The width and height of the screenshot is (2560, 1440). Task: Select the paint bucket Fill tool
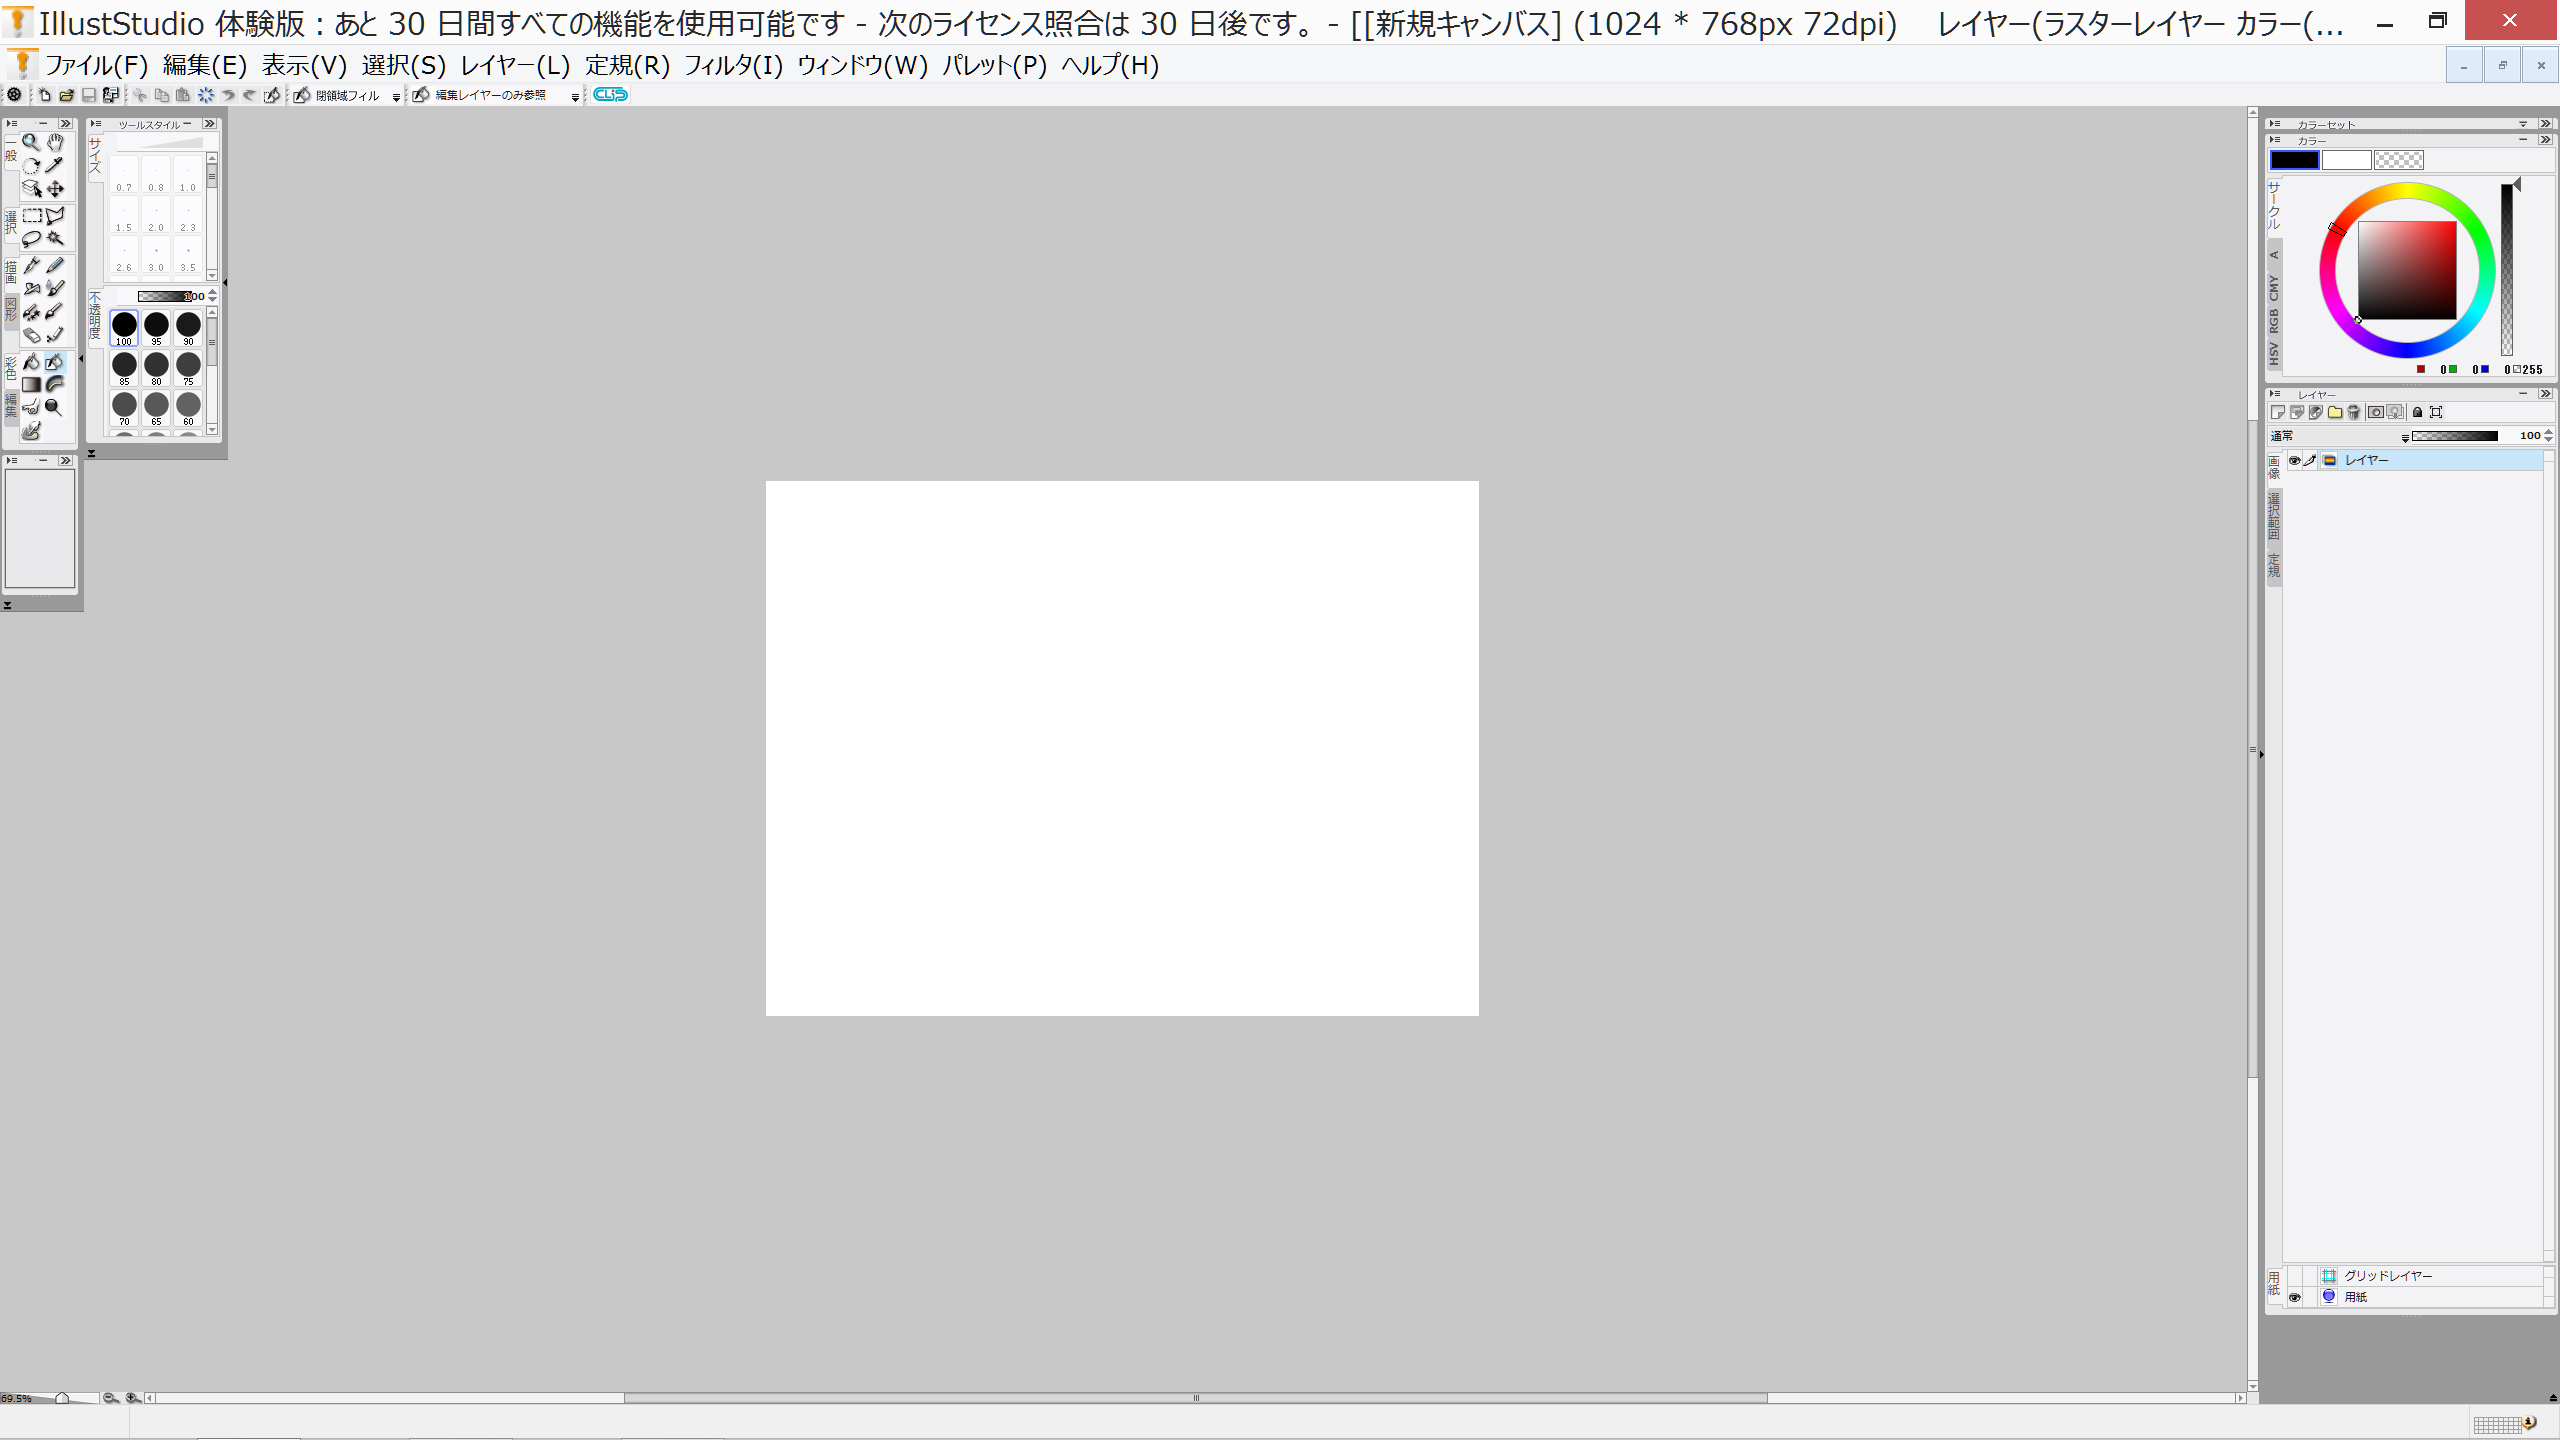coord(31,362)
